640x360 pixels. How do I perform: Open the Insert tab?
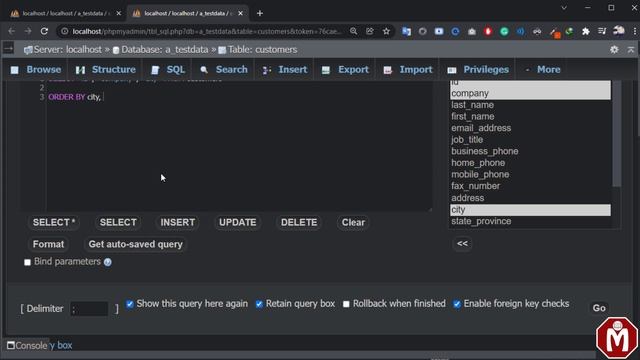(285, 69)
